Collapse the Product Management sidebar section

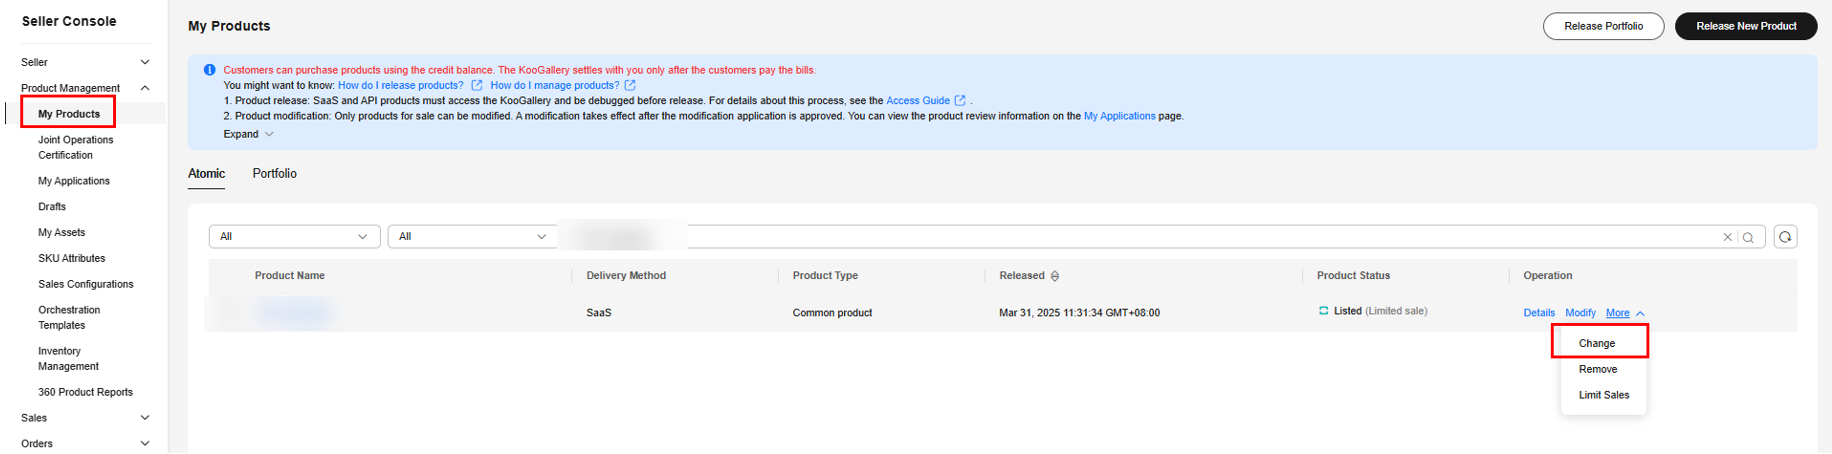(145, 88)
